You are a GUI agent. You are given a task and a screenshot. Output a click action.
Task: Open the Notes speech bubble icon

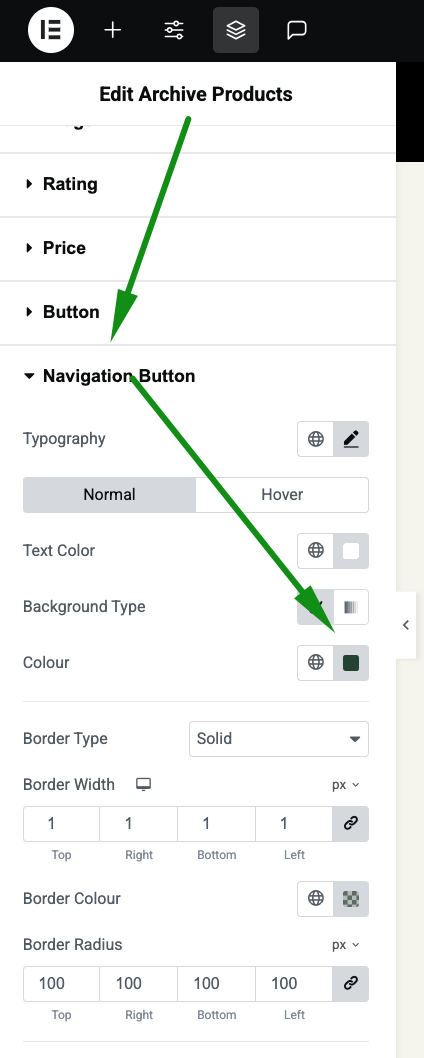pyautogui.click(x=297, y=30)
